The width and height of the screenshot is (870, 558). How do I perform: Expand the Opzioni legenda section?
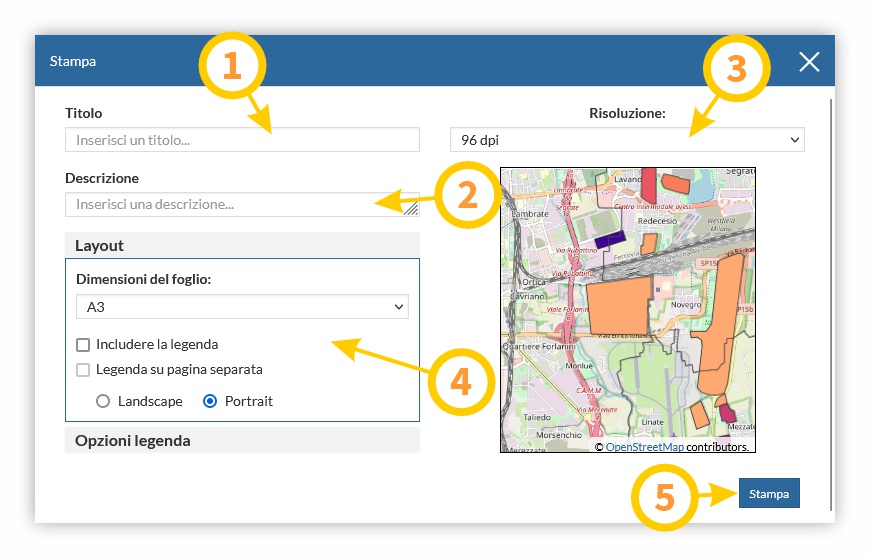pos(242,440)
